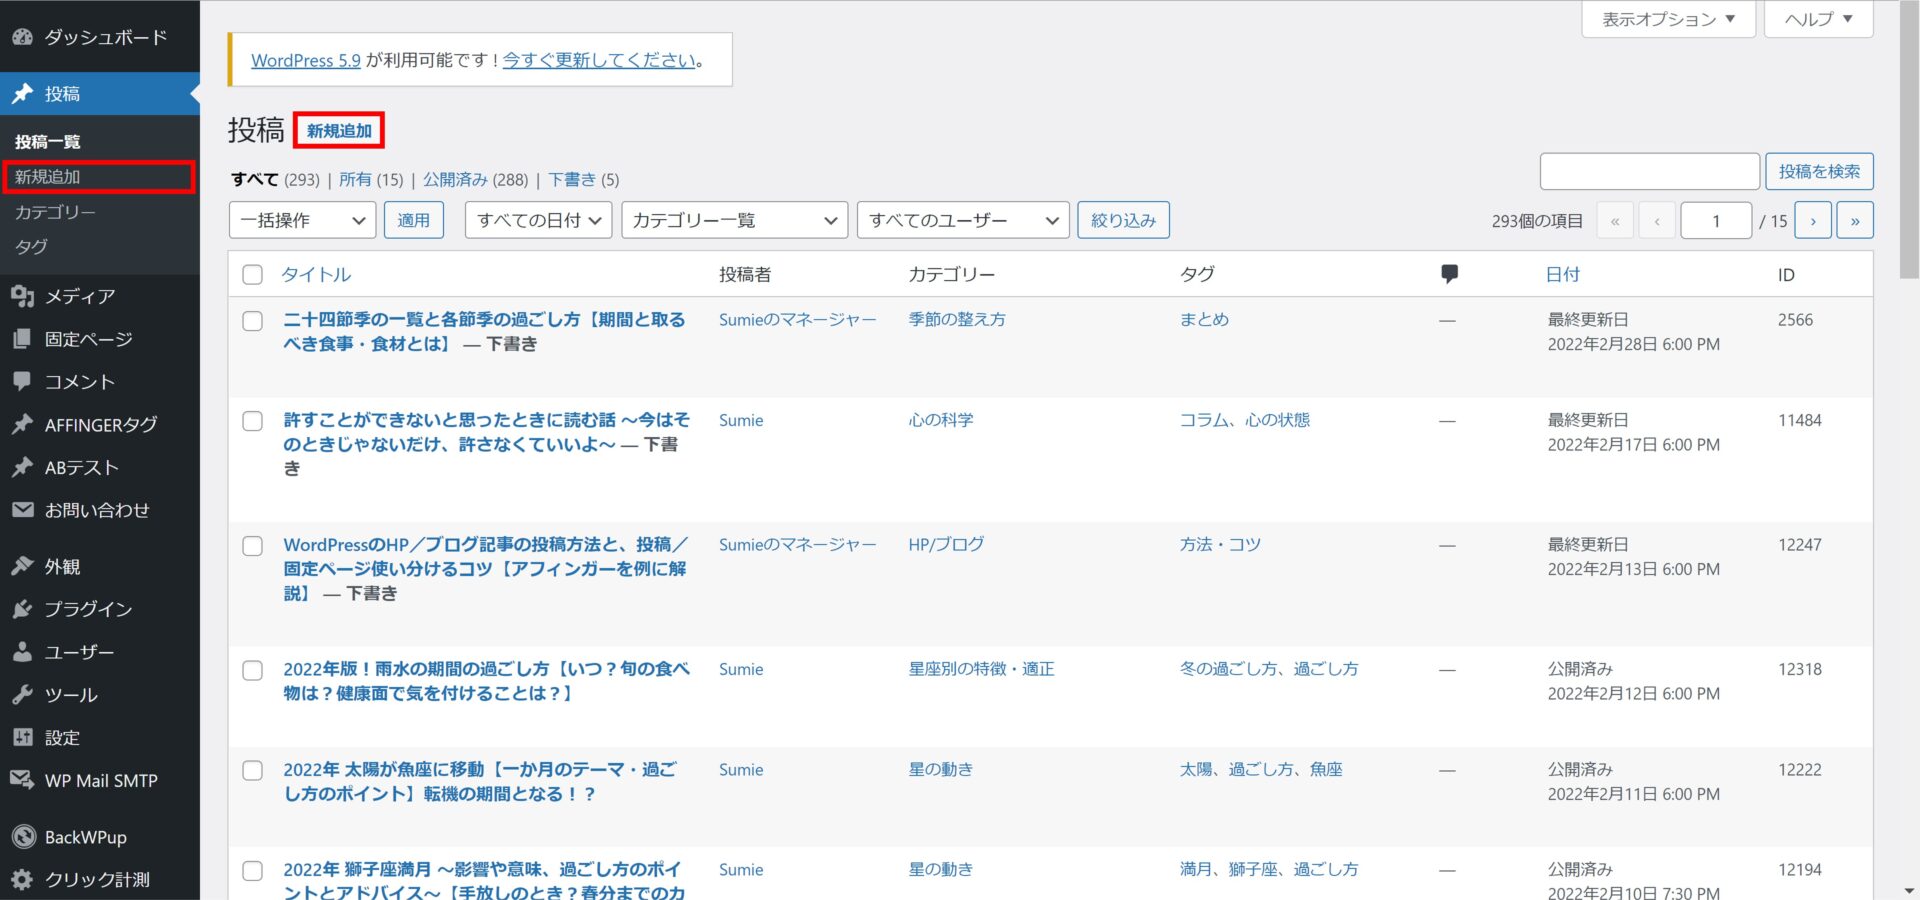
Task: Click the 絞り込み filter button
Action: pos(1123,221)
